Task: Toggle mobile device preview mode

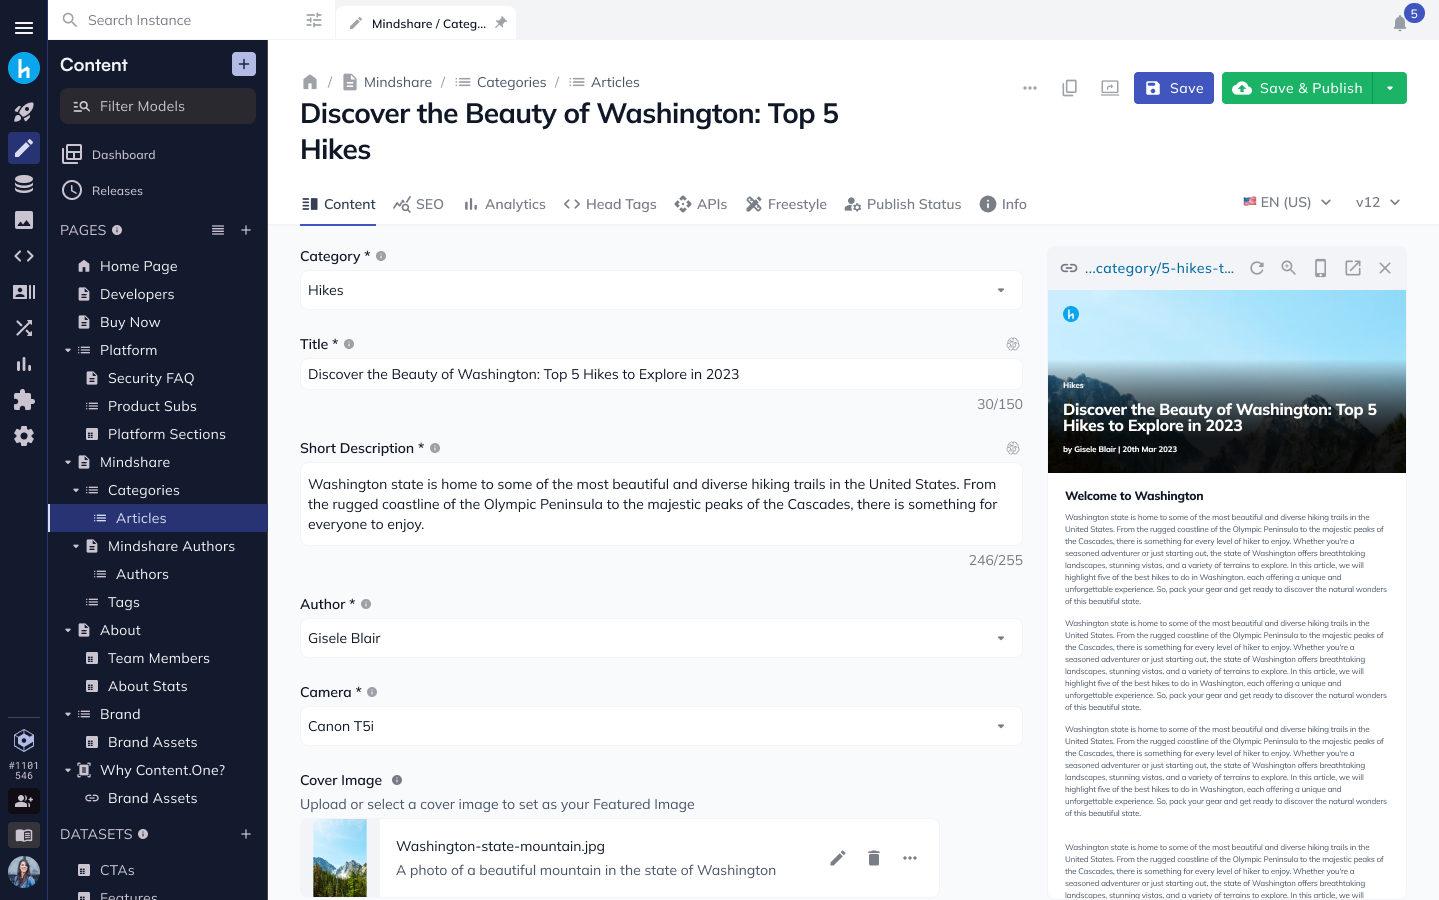Action: tap(1320, 268)
